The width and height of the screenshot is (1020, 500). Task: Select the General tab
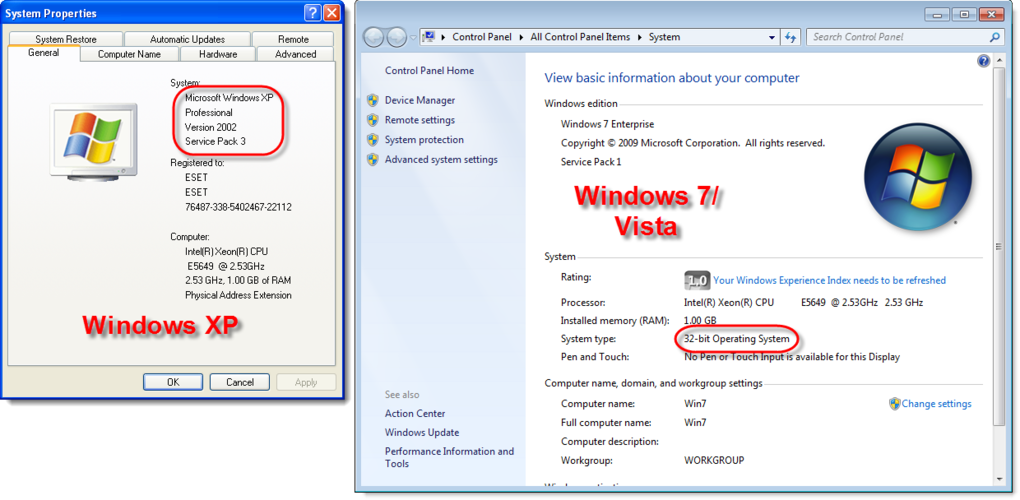(x=44, y=53)
